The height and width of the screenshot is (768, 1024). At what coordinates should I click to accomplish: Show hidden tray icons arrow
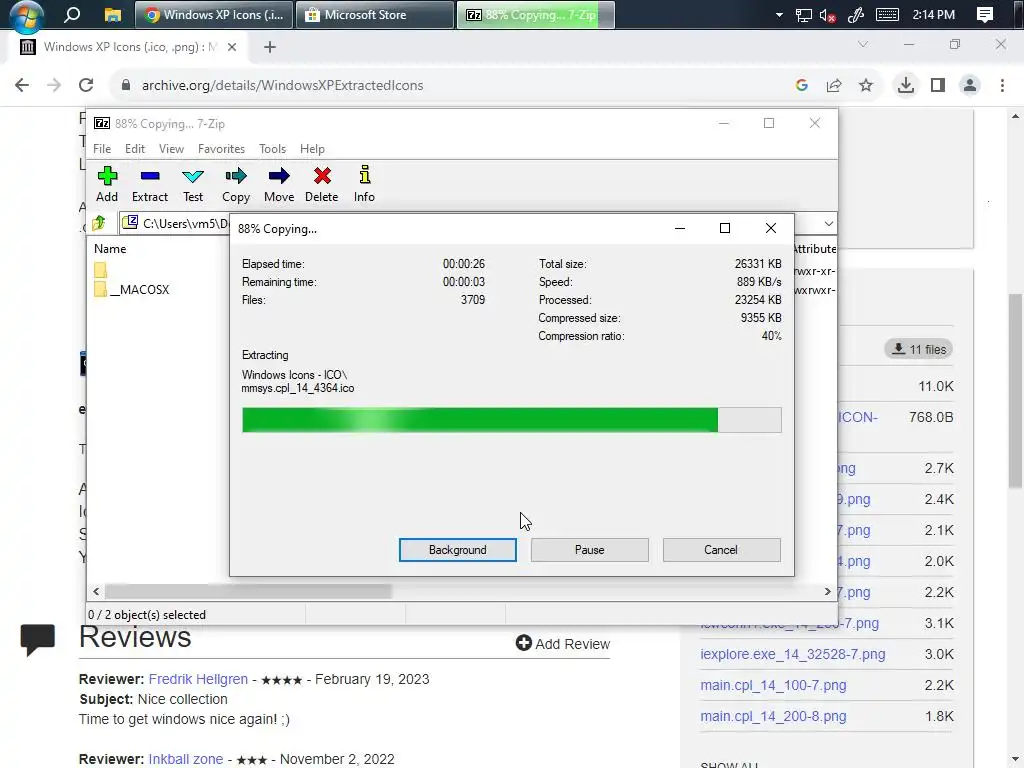click(779, 14)
